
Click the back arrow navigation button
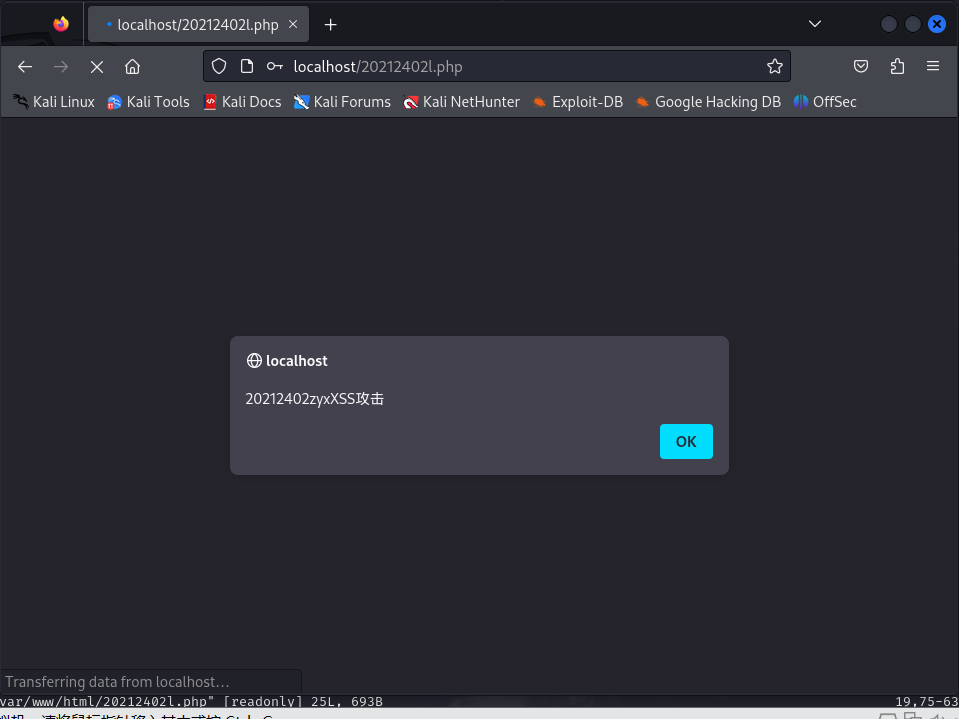click(x=25, y=67)
